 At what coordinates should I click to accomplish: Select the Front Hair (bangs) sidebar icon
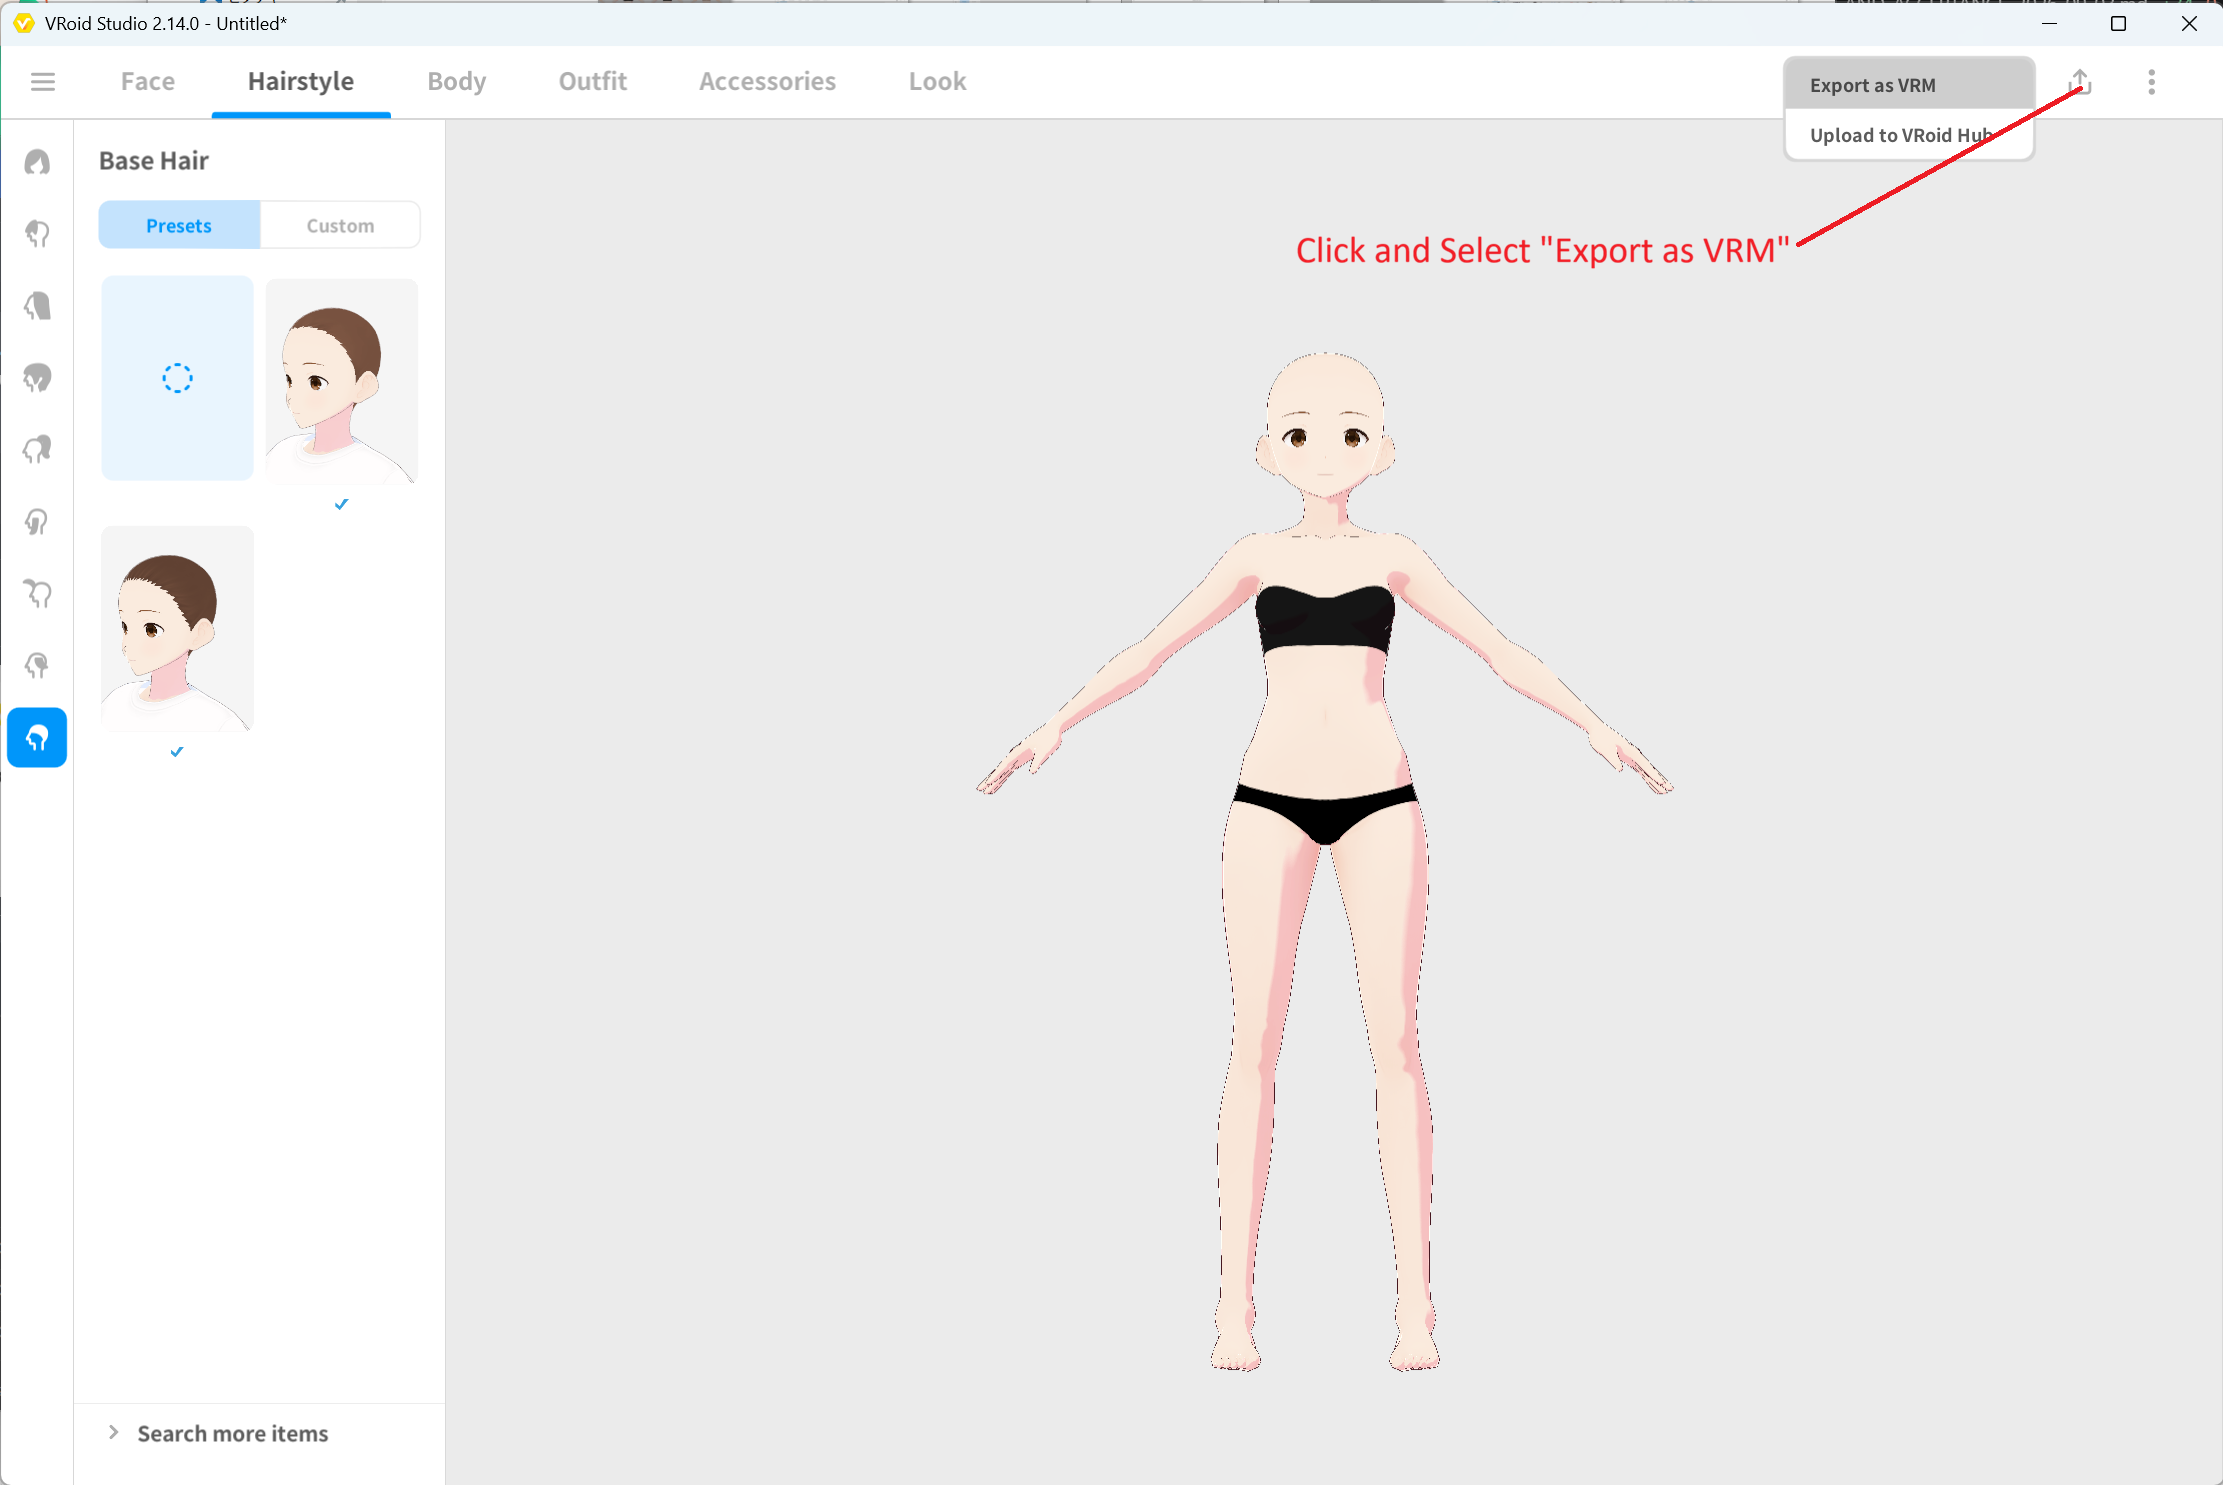[37, 234]
